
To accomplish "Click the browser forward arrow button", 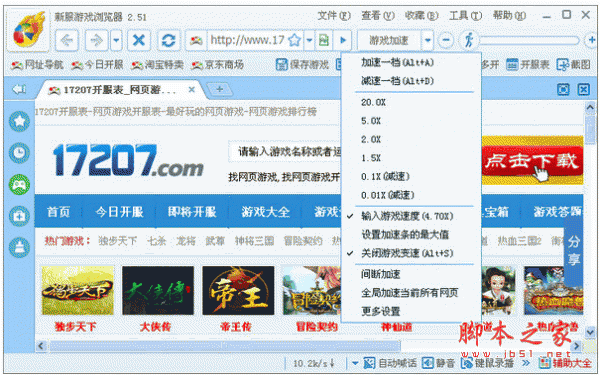I will pyautogui.click(x=96, y=40).
